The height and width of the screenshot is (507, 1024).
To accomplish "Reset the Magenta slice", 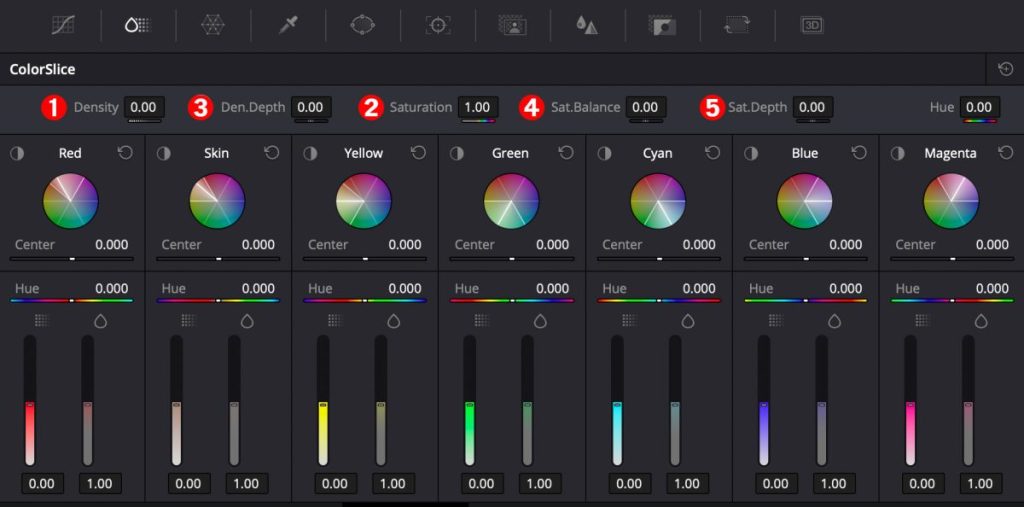I will (1006, 153).
